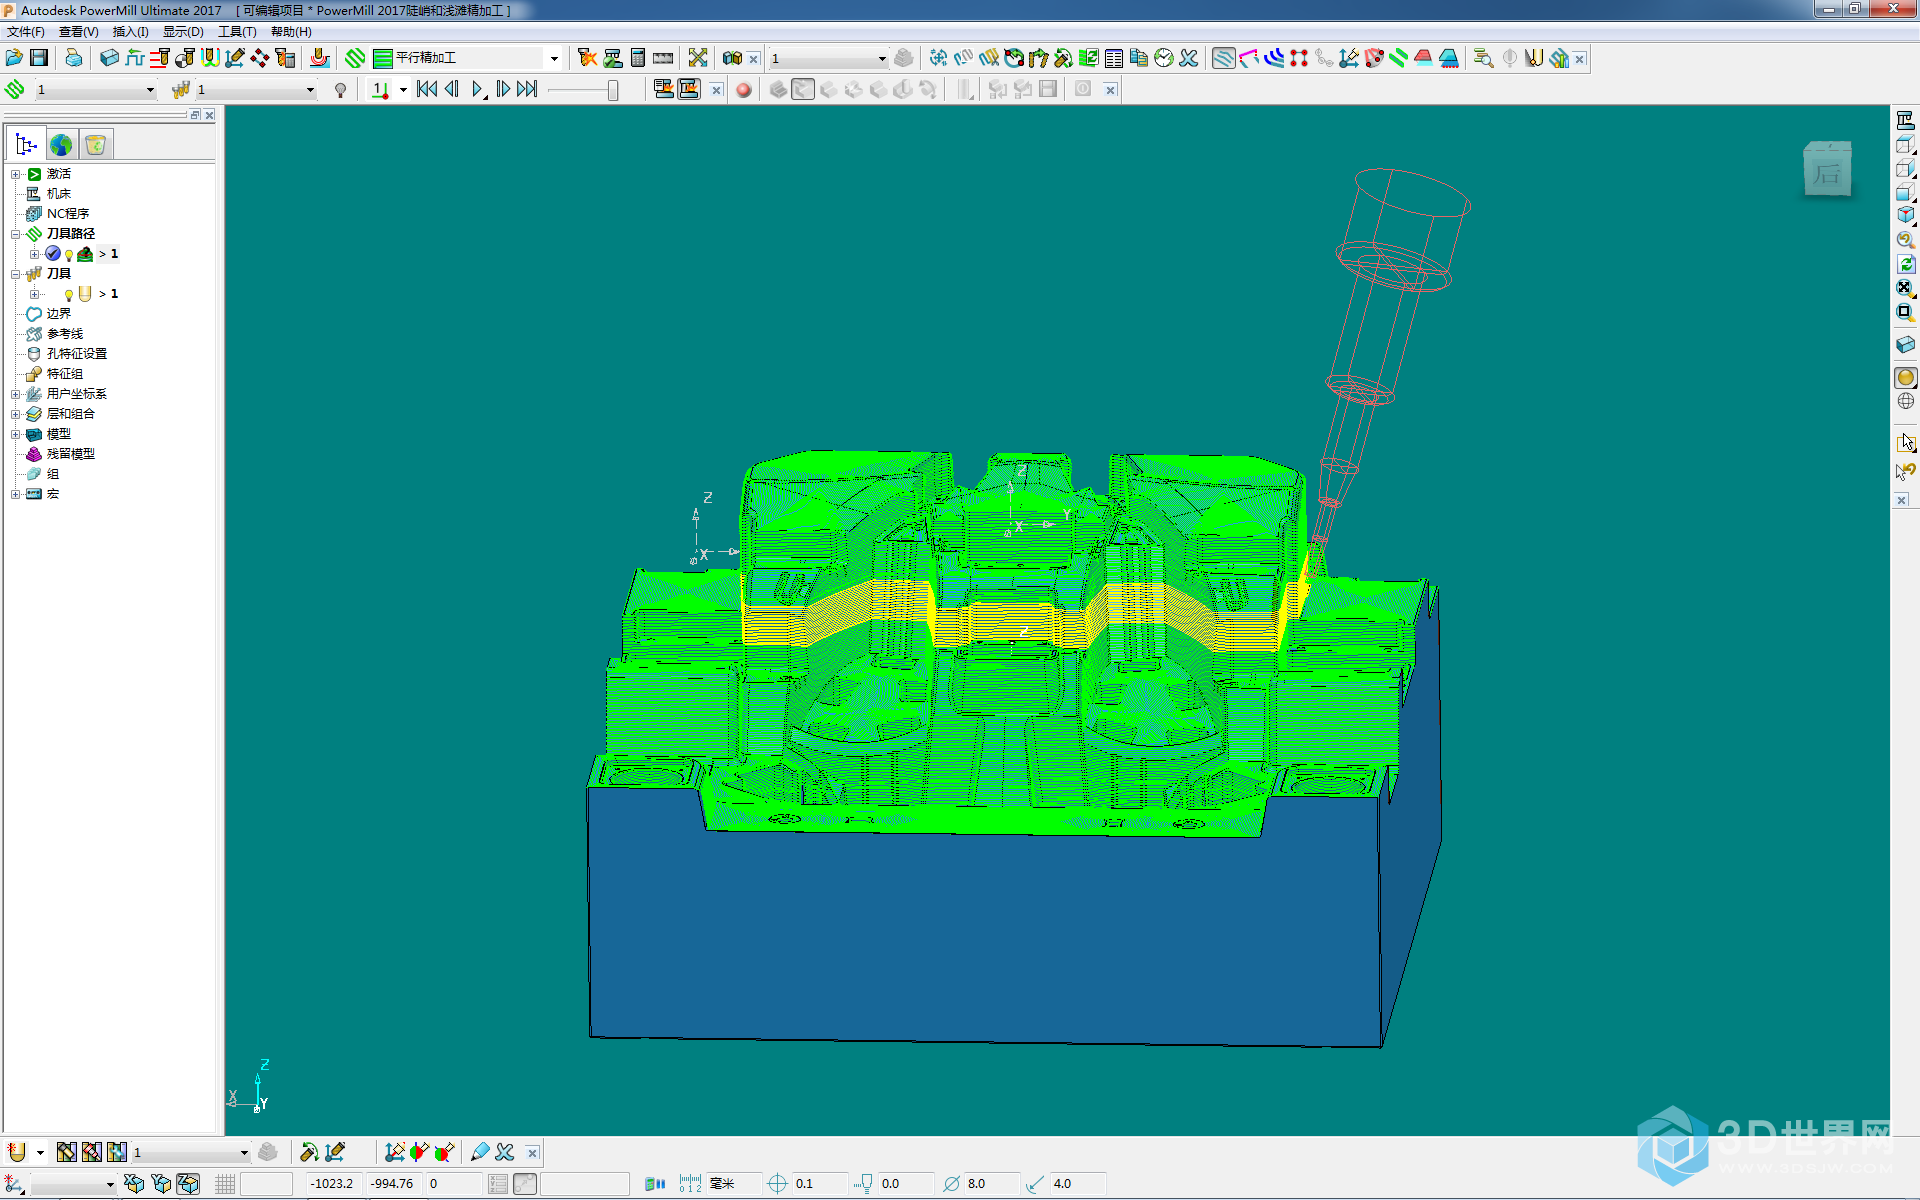This screenshot has height=1200, width=1920.
Task: Click the light bulb icon in simulation toolbar
Action: pos(341,90)
